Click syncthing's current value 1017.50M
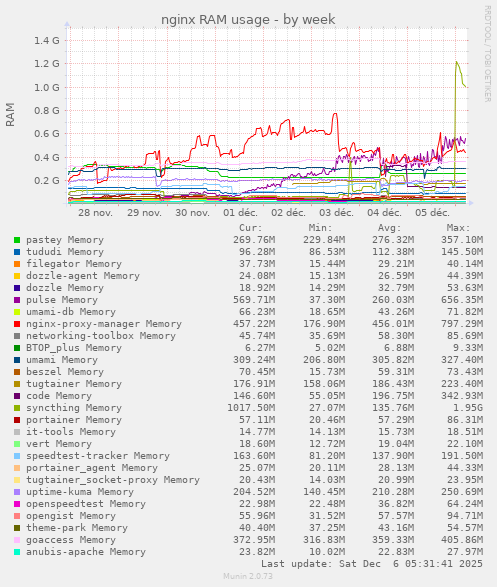 [251, 408]
